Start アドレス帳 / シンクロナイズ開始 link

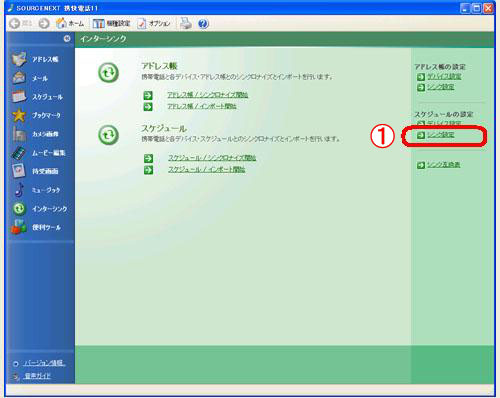pos(207,95)
